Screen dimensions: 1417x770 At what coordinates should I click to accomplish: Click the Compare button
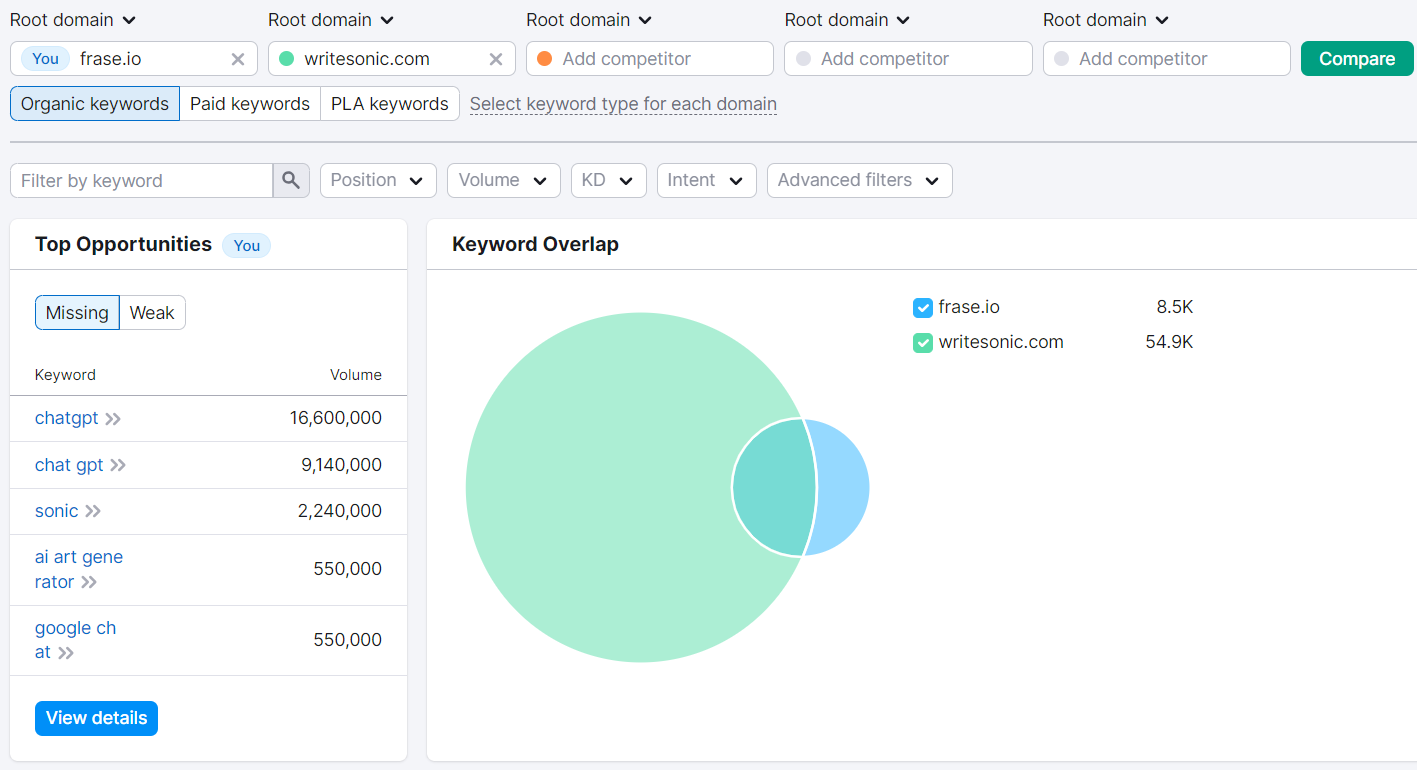(1357, 59)
